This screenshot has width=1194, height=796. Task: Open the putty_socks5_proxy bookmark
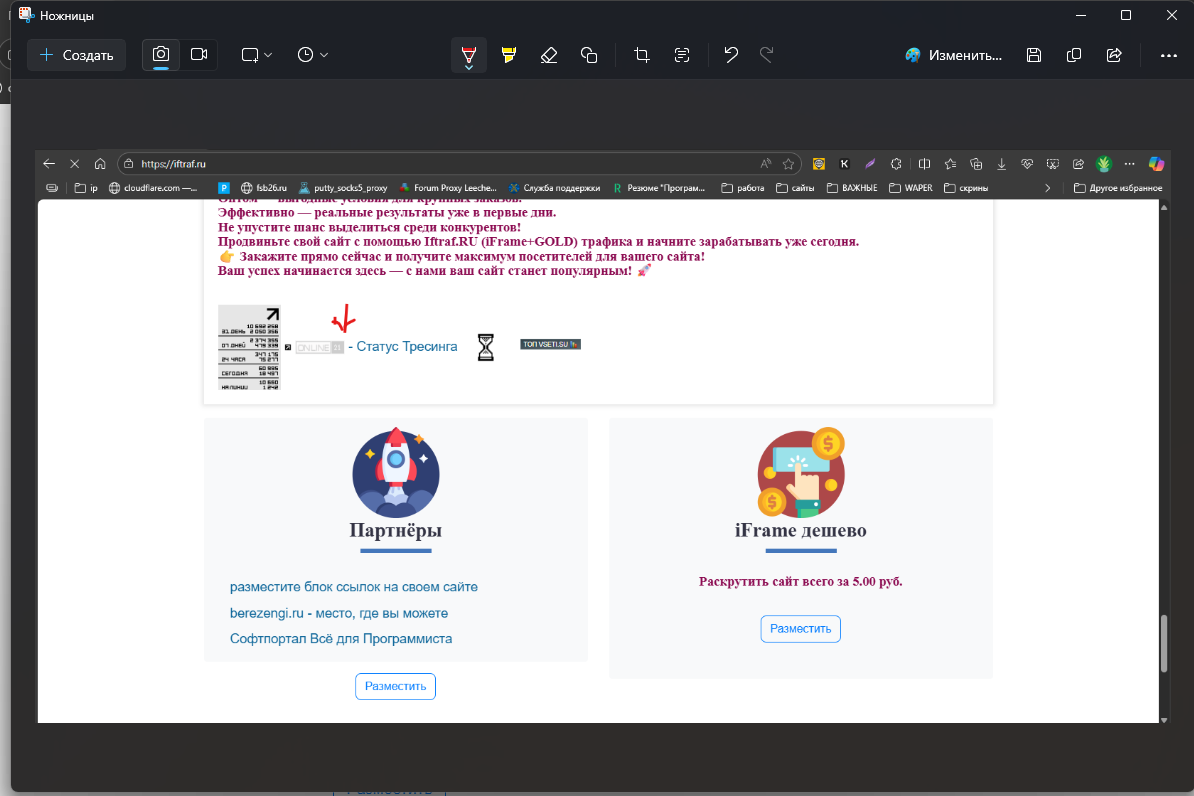tap(343, 188)
